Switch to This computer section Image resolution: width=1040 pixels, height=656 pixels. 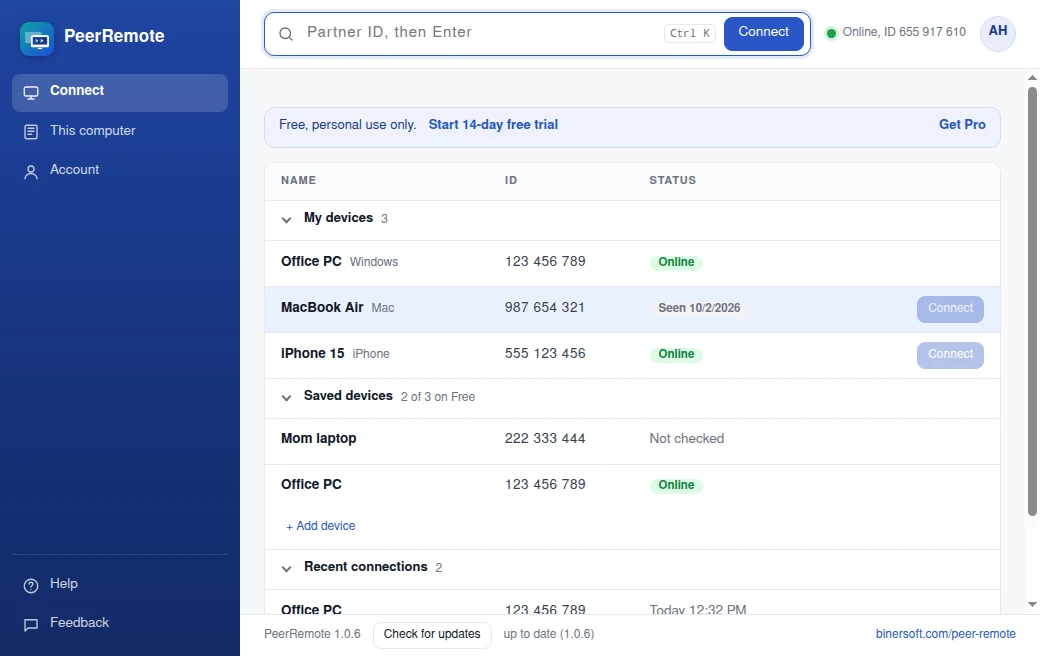click(x=120, y=131)
